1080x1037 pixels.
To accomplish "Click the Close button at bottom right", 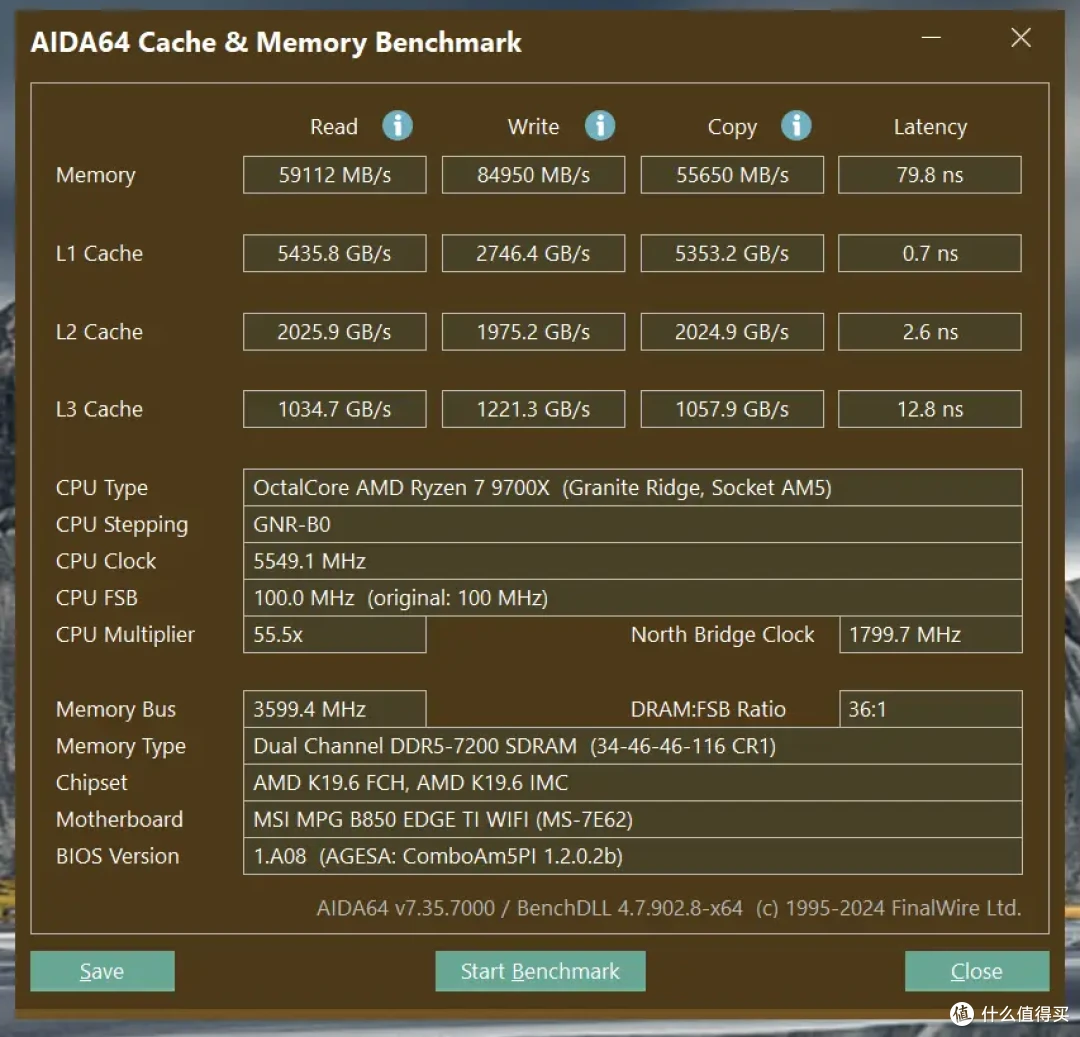I will [x=977, y=971].
